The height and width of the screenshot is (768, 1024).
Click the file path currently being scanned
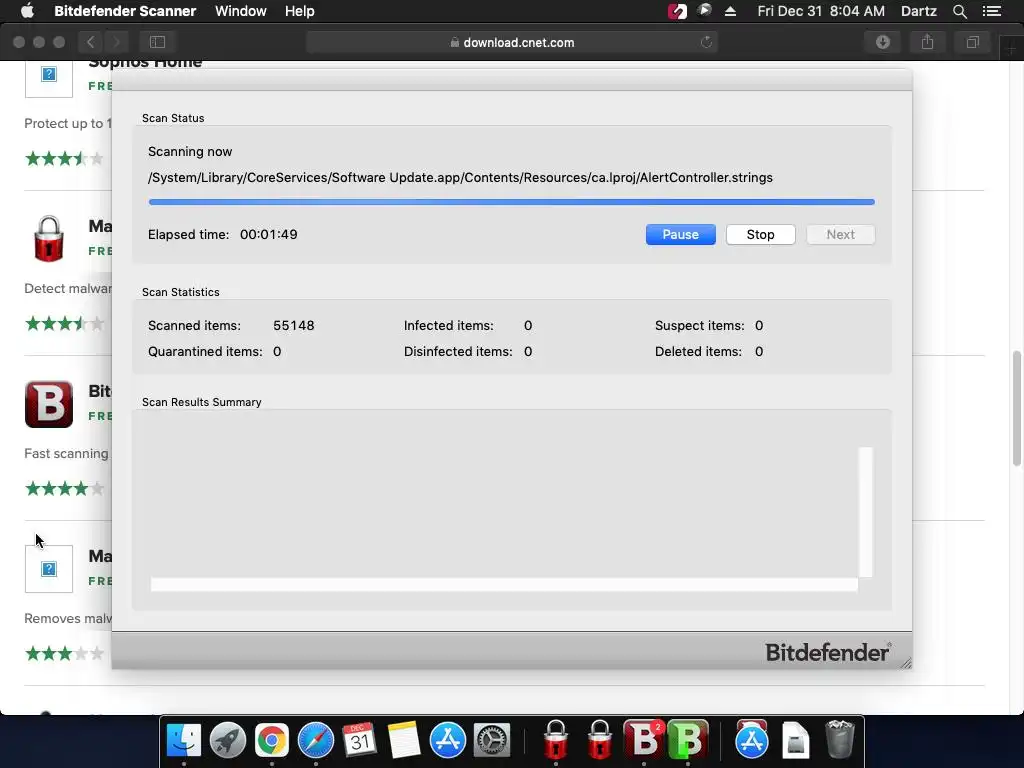tap(460, 178)
